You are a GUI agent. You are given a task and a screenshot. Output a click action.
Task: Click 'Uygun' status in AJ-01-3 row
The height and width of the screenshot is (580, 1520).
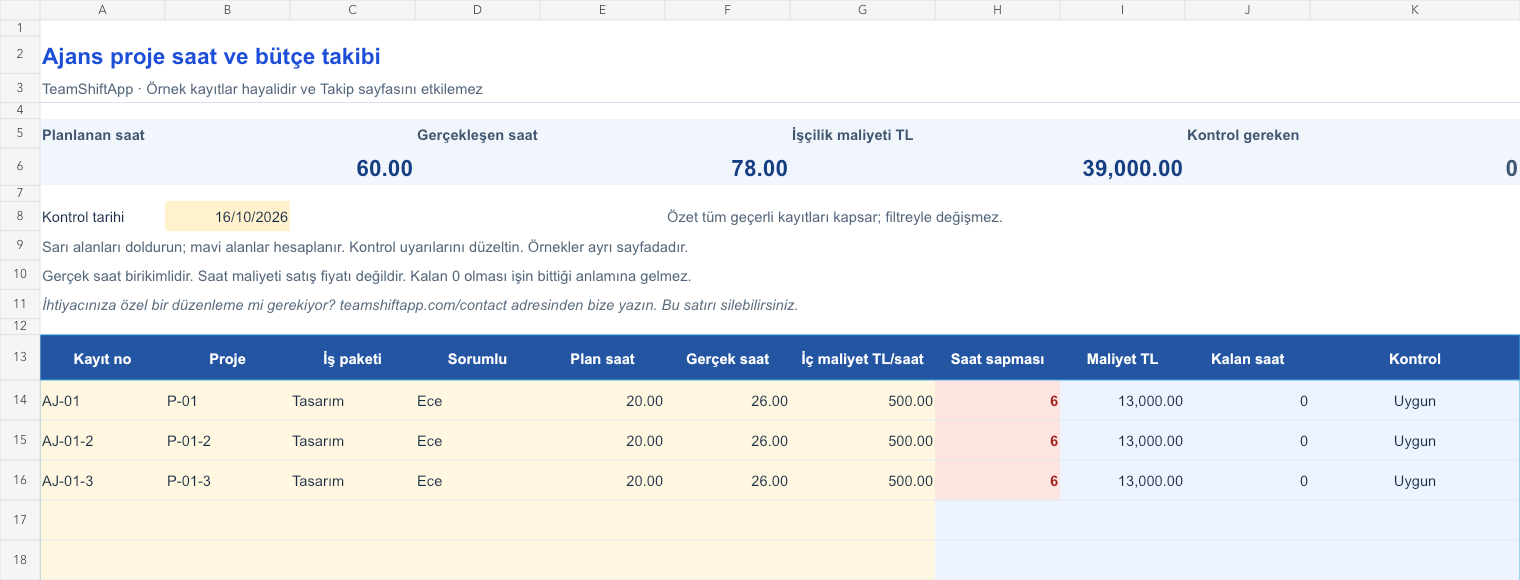pos(1415,481)
